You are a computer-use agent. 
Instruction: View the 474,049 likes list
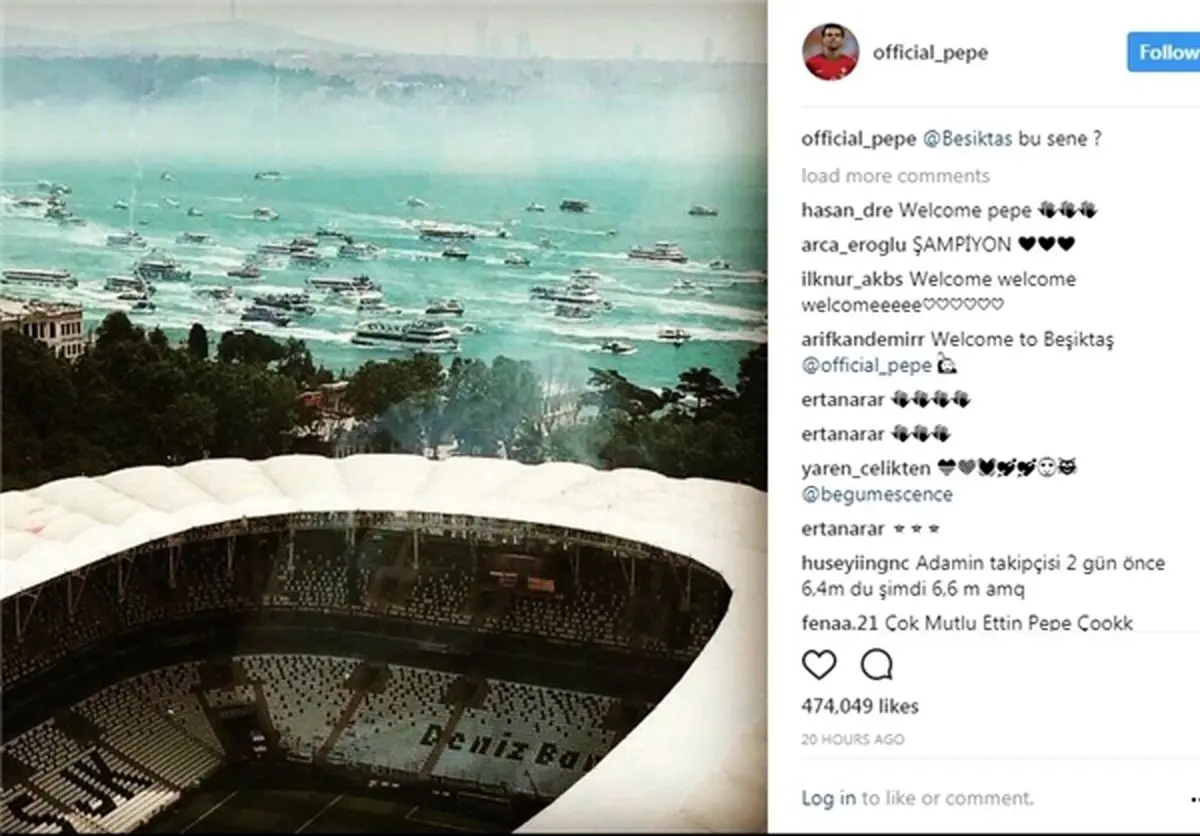(x=859, y=706)
